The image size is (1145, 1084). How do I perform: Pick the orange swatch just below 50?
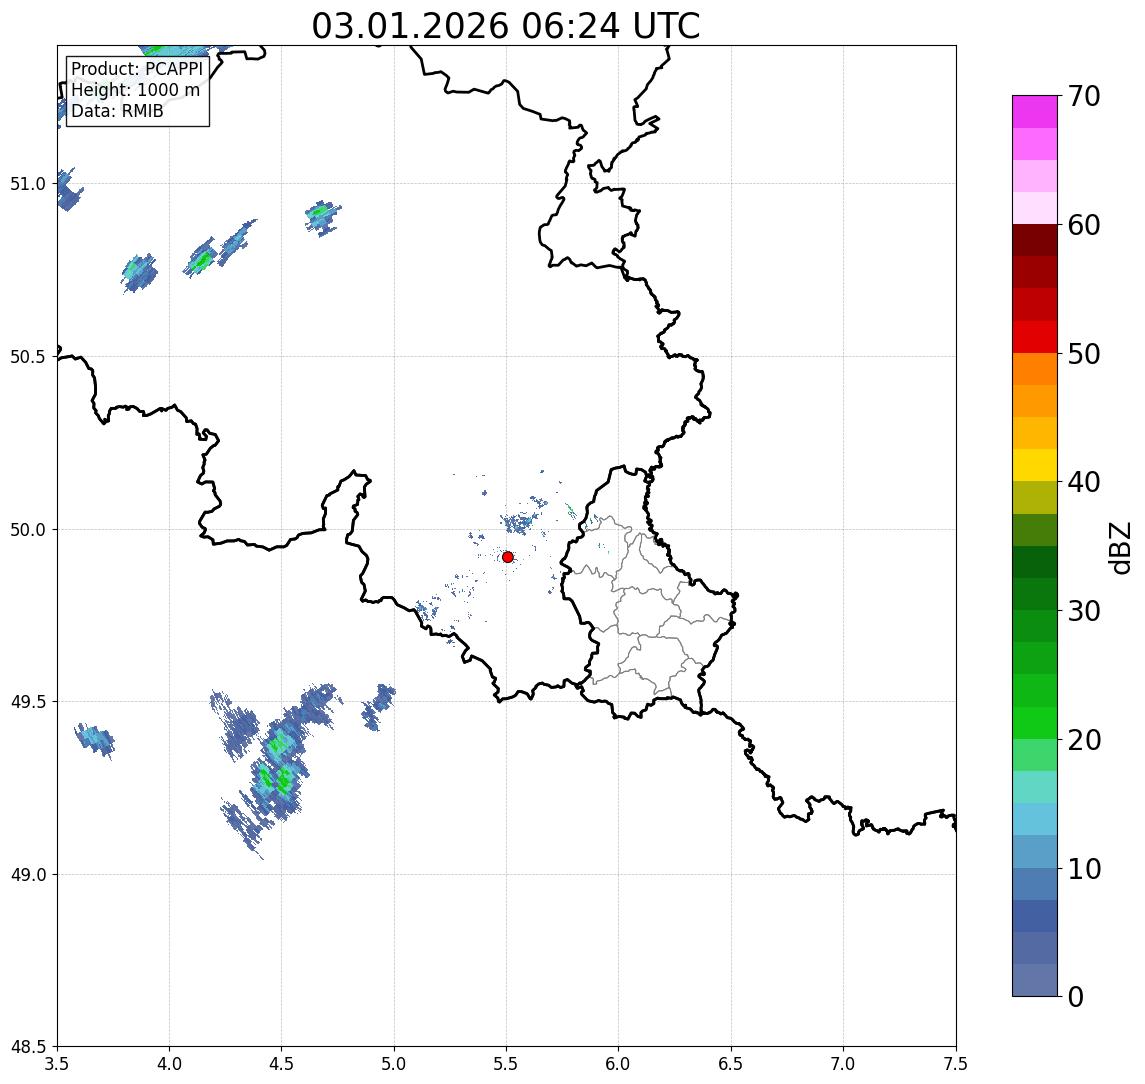(x=1035, y=369)
